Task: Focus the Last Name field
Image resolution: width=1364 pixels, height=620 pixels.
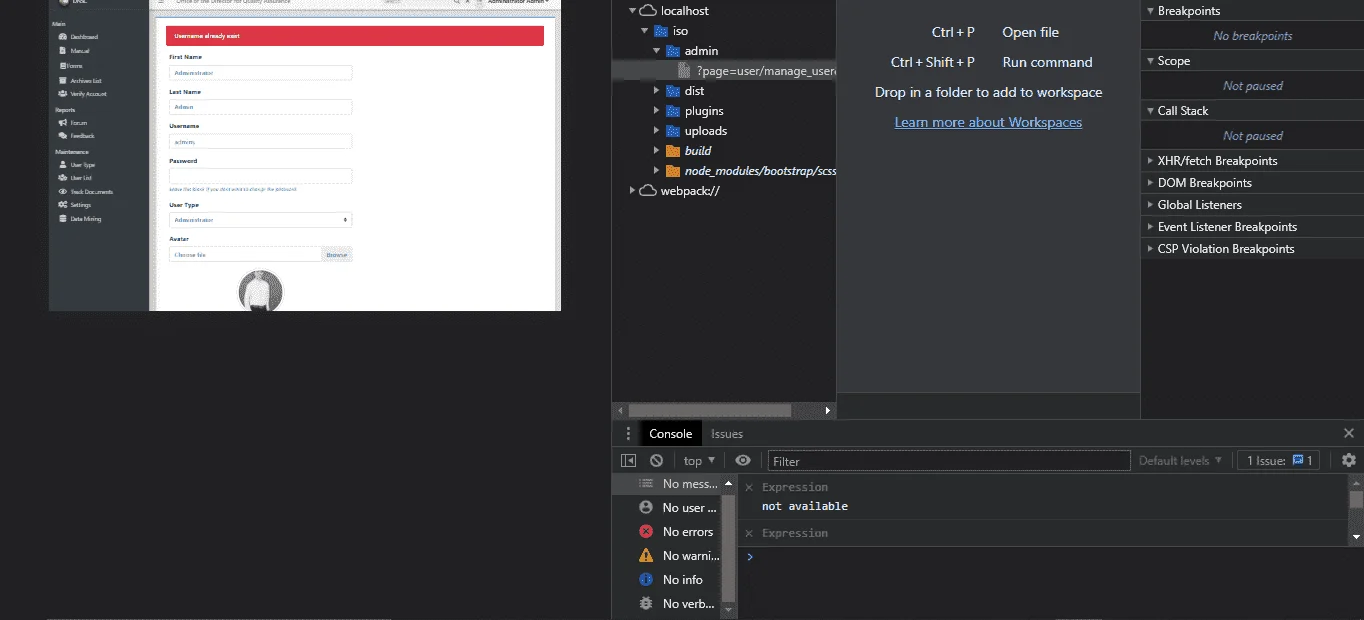Action: tap(260, 106)
